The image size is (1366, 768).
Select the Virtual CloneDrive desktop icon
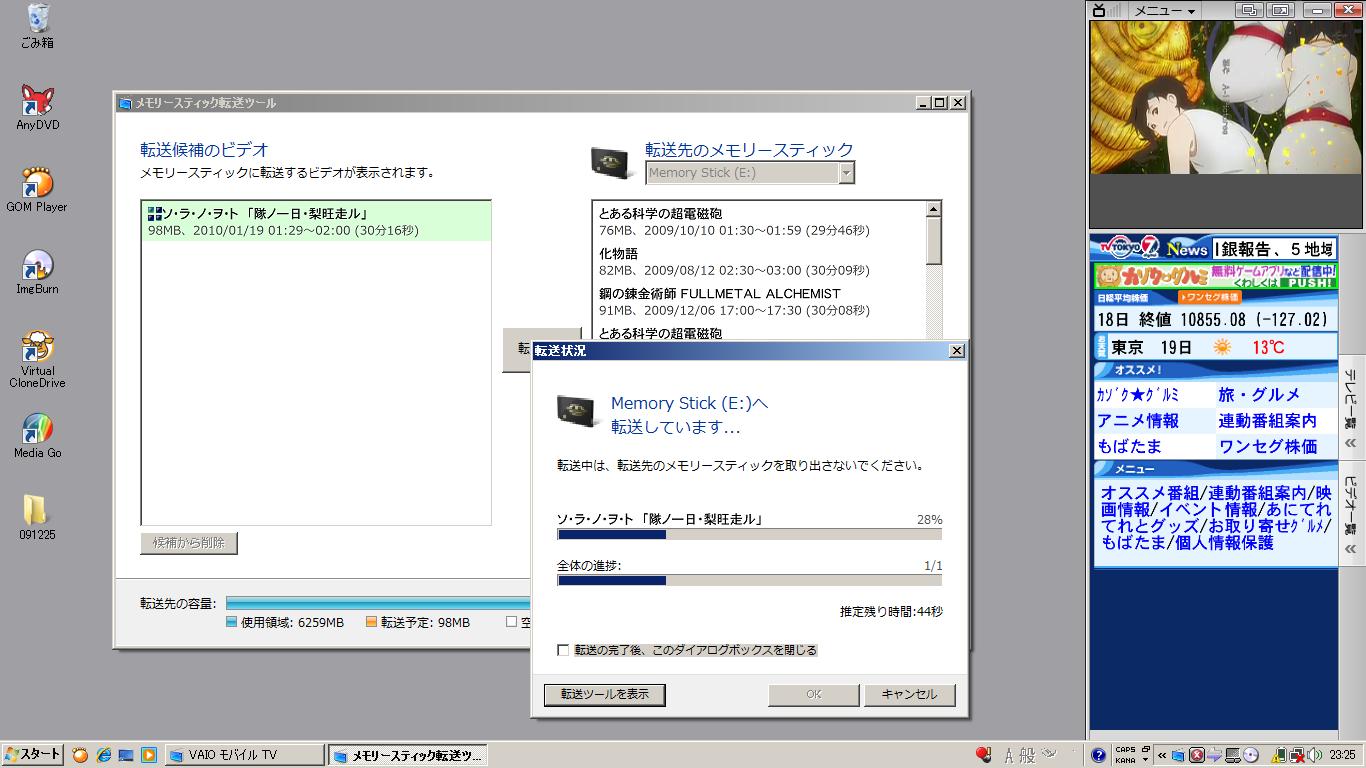(x=37, y=359)
